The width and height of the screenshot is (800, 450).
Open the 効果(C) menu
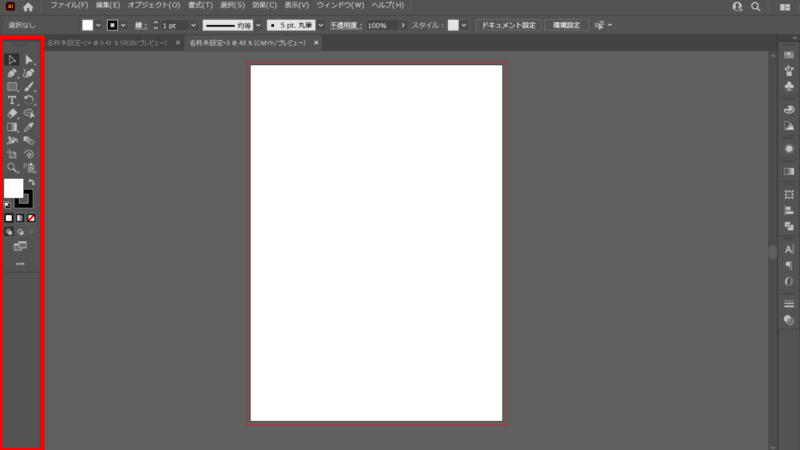click(264, 5)
